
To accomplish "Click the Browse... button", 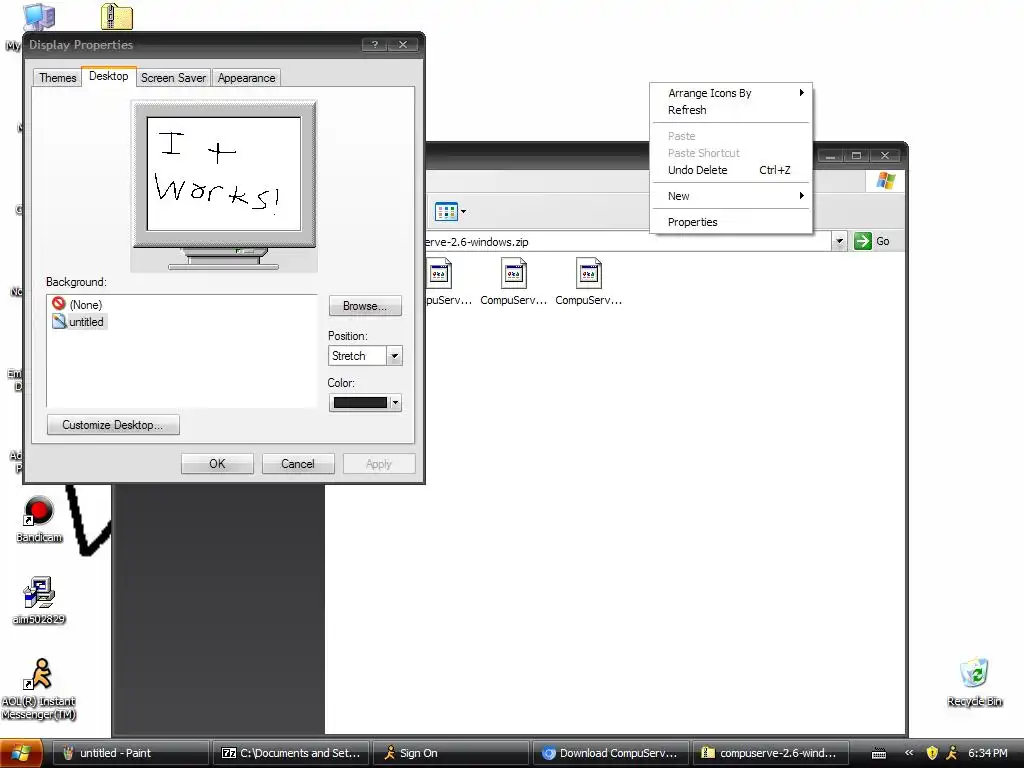I will tap(364, 306).
